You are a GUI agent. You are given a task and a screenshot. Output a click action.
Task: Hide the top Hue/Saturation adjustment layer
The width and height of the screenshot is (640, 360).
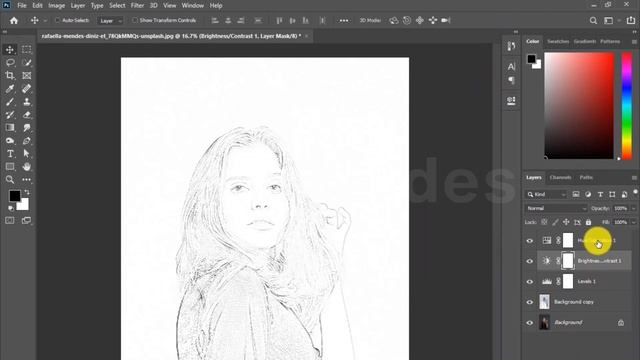click(530, 241)
